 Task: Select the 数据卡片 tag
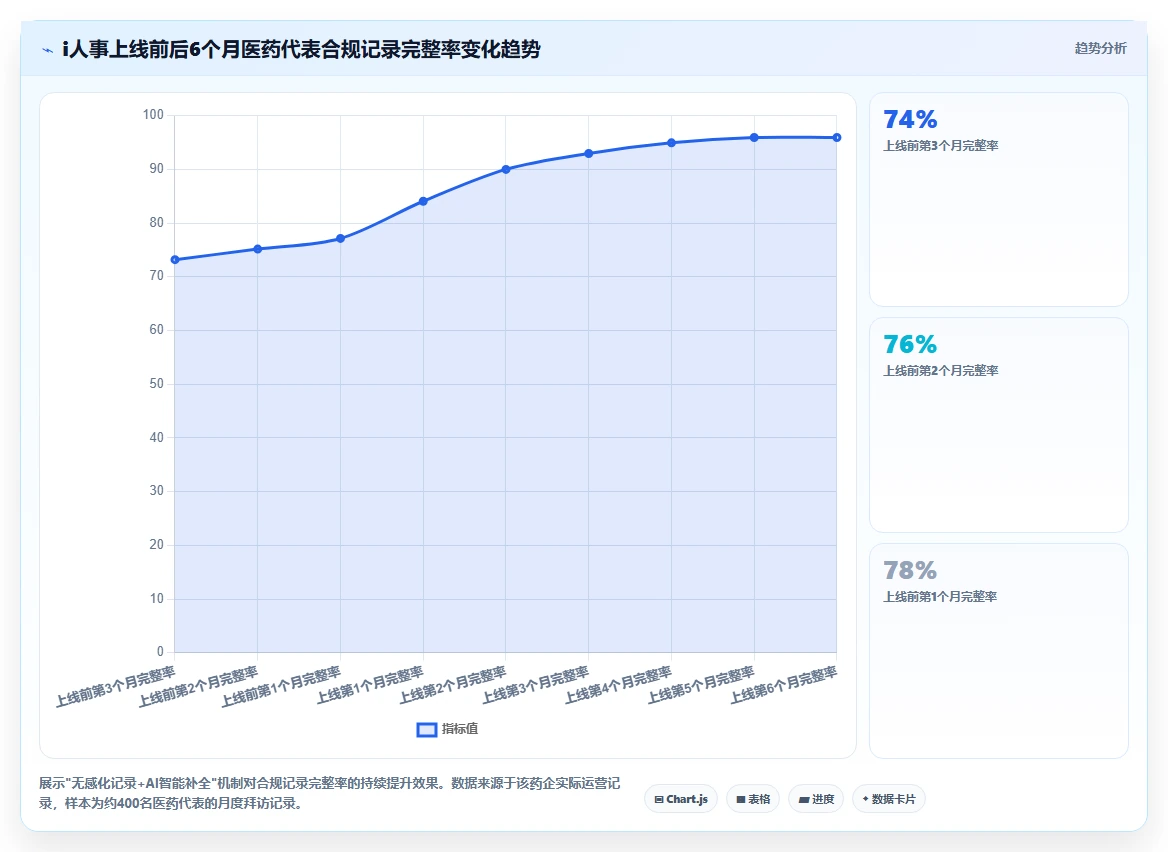tap(889, 799)
